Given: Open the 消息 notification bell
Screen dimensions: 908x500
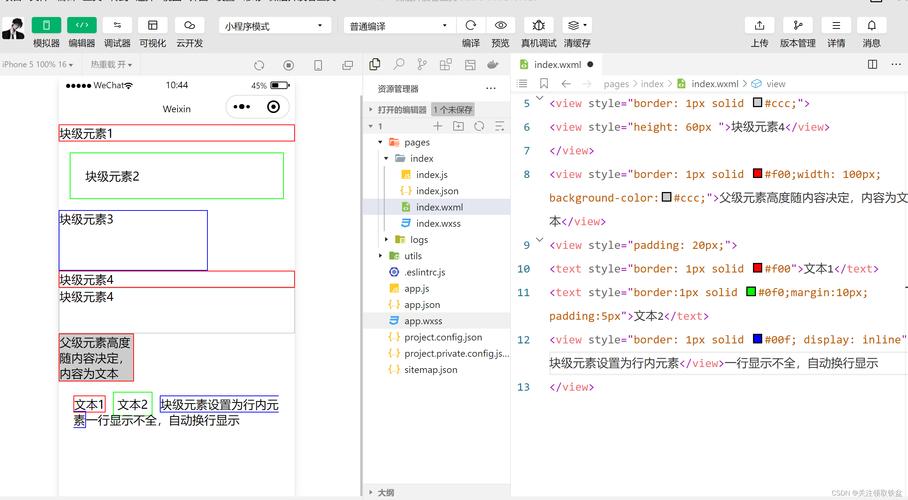Looking at the screenshot, I should pos(871,25).
